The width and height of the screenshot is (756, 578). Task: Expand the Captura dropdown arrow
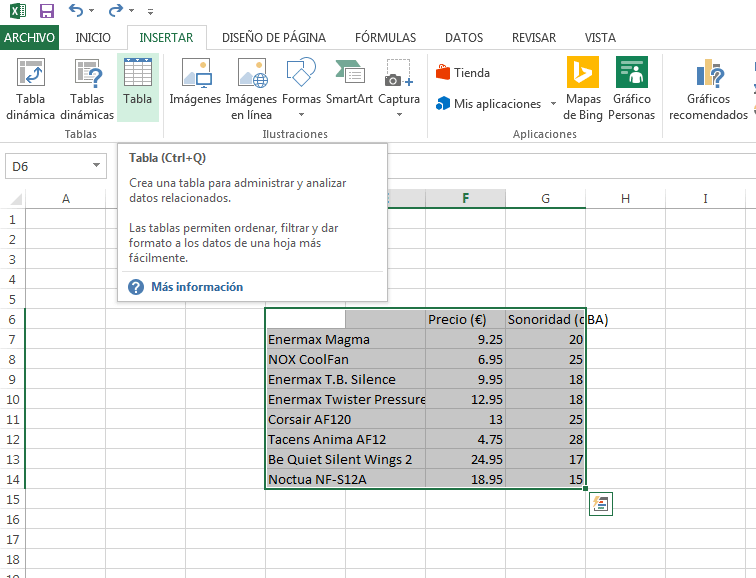(399, 115)
